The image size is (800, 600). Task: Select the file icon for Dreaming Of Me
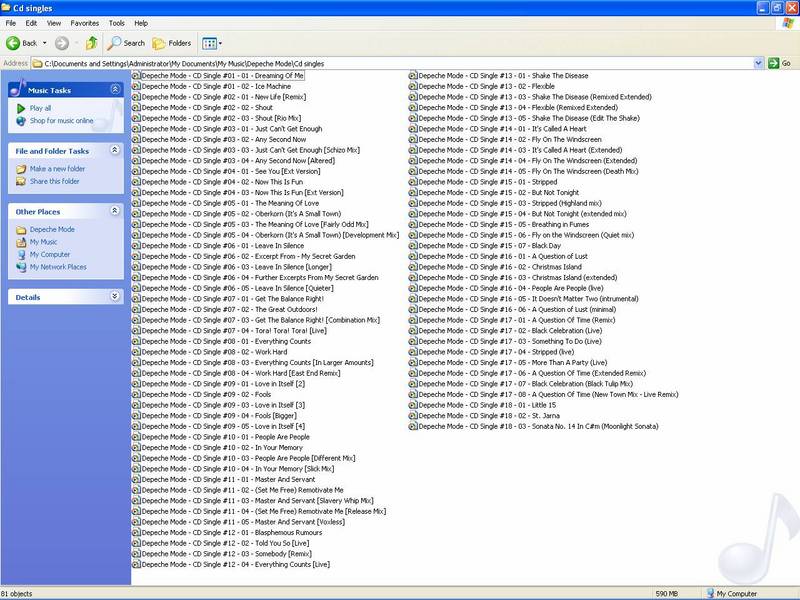(x=136, y=76)
